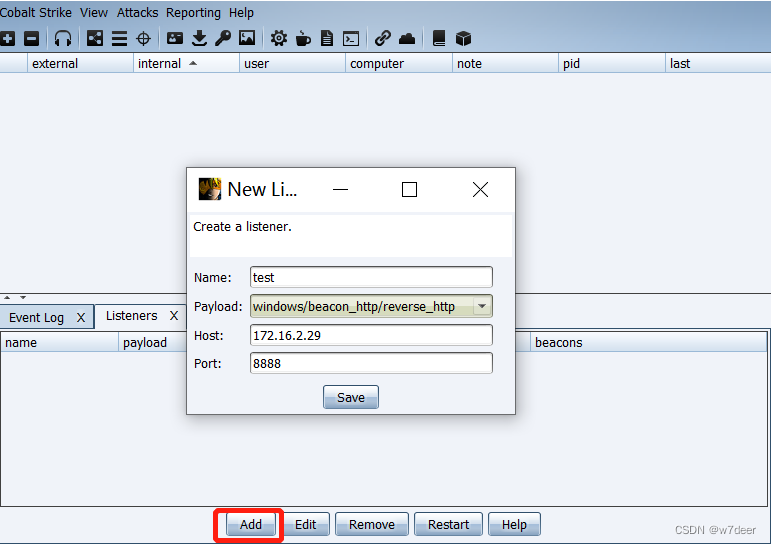Sort sessions by the external column
Image resolution: width=771 pixels, height=544 pixels.
pyautogui.click(x=80, y=63)
